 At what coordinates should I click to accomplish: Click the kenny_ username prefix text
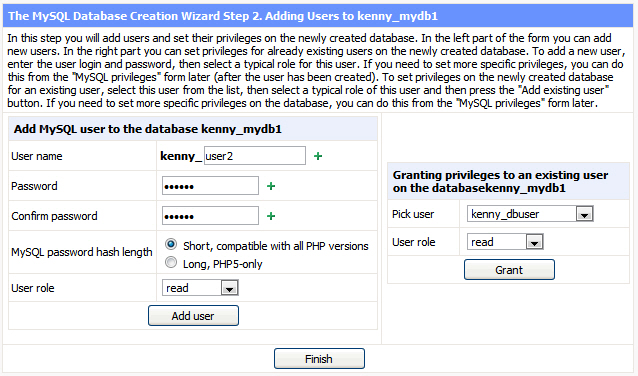(181, 156)
